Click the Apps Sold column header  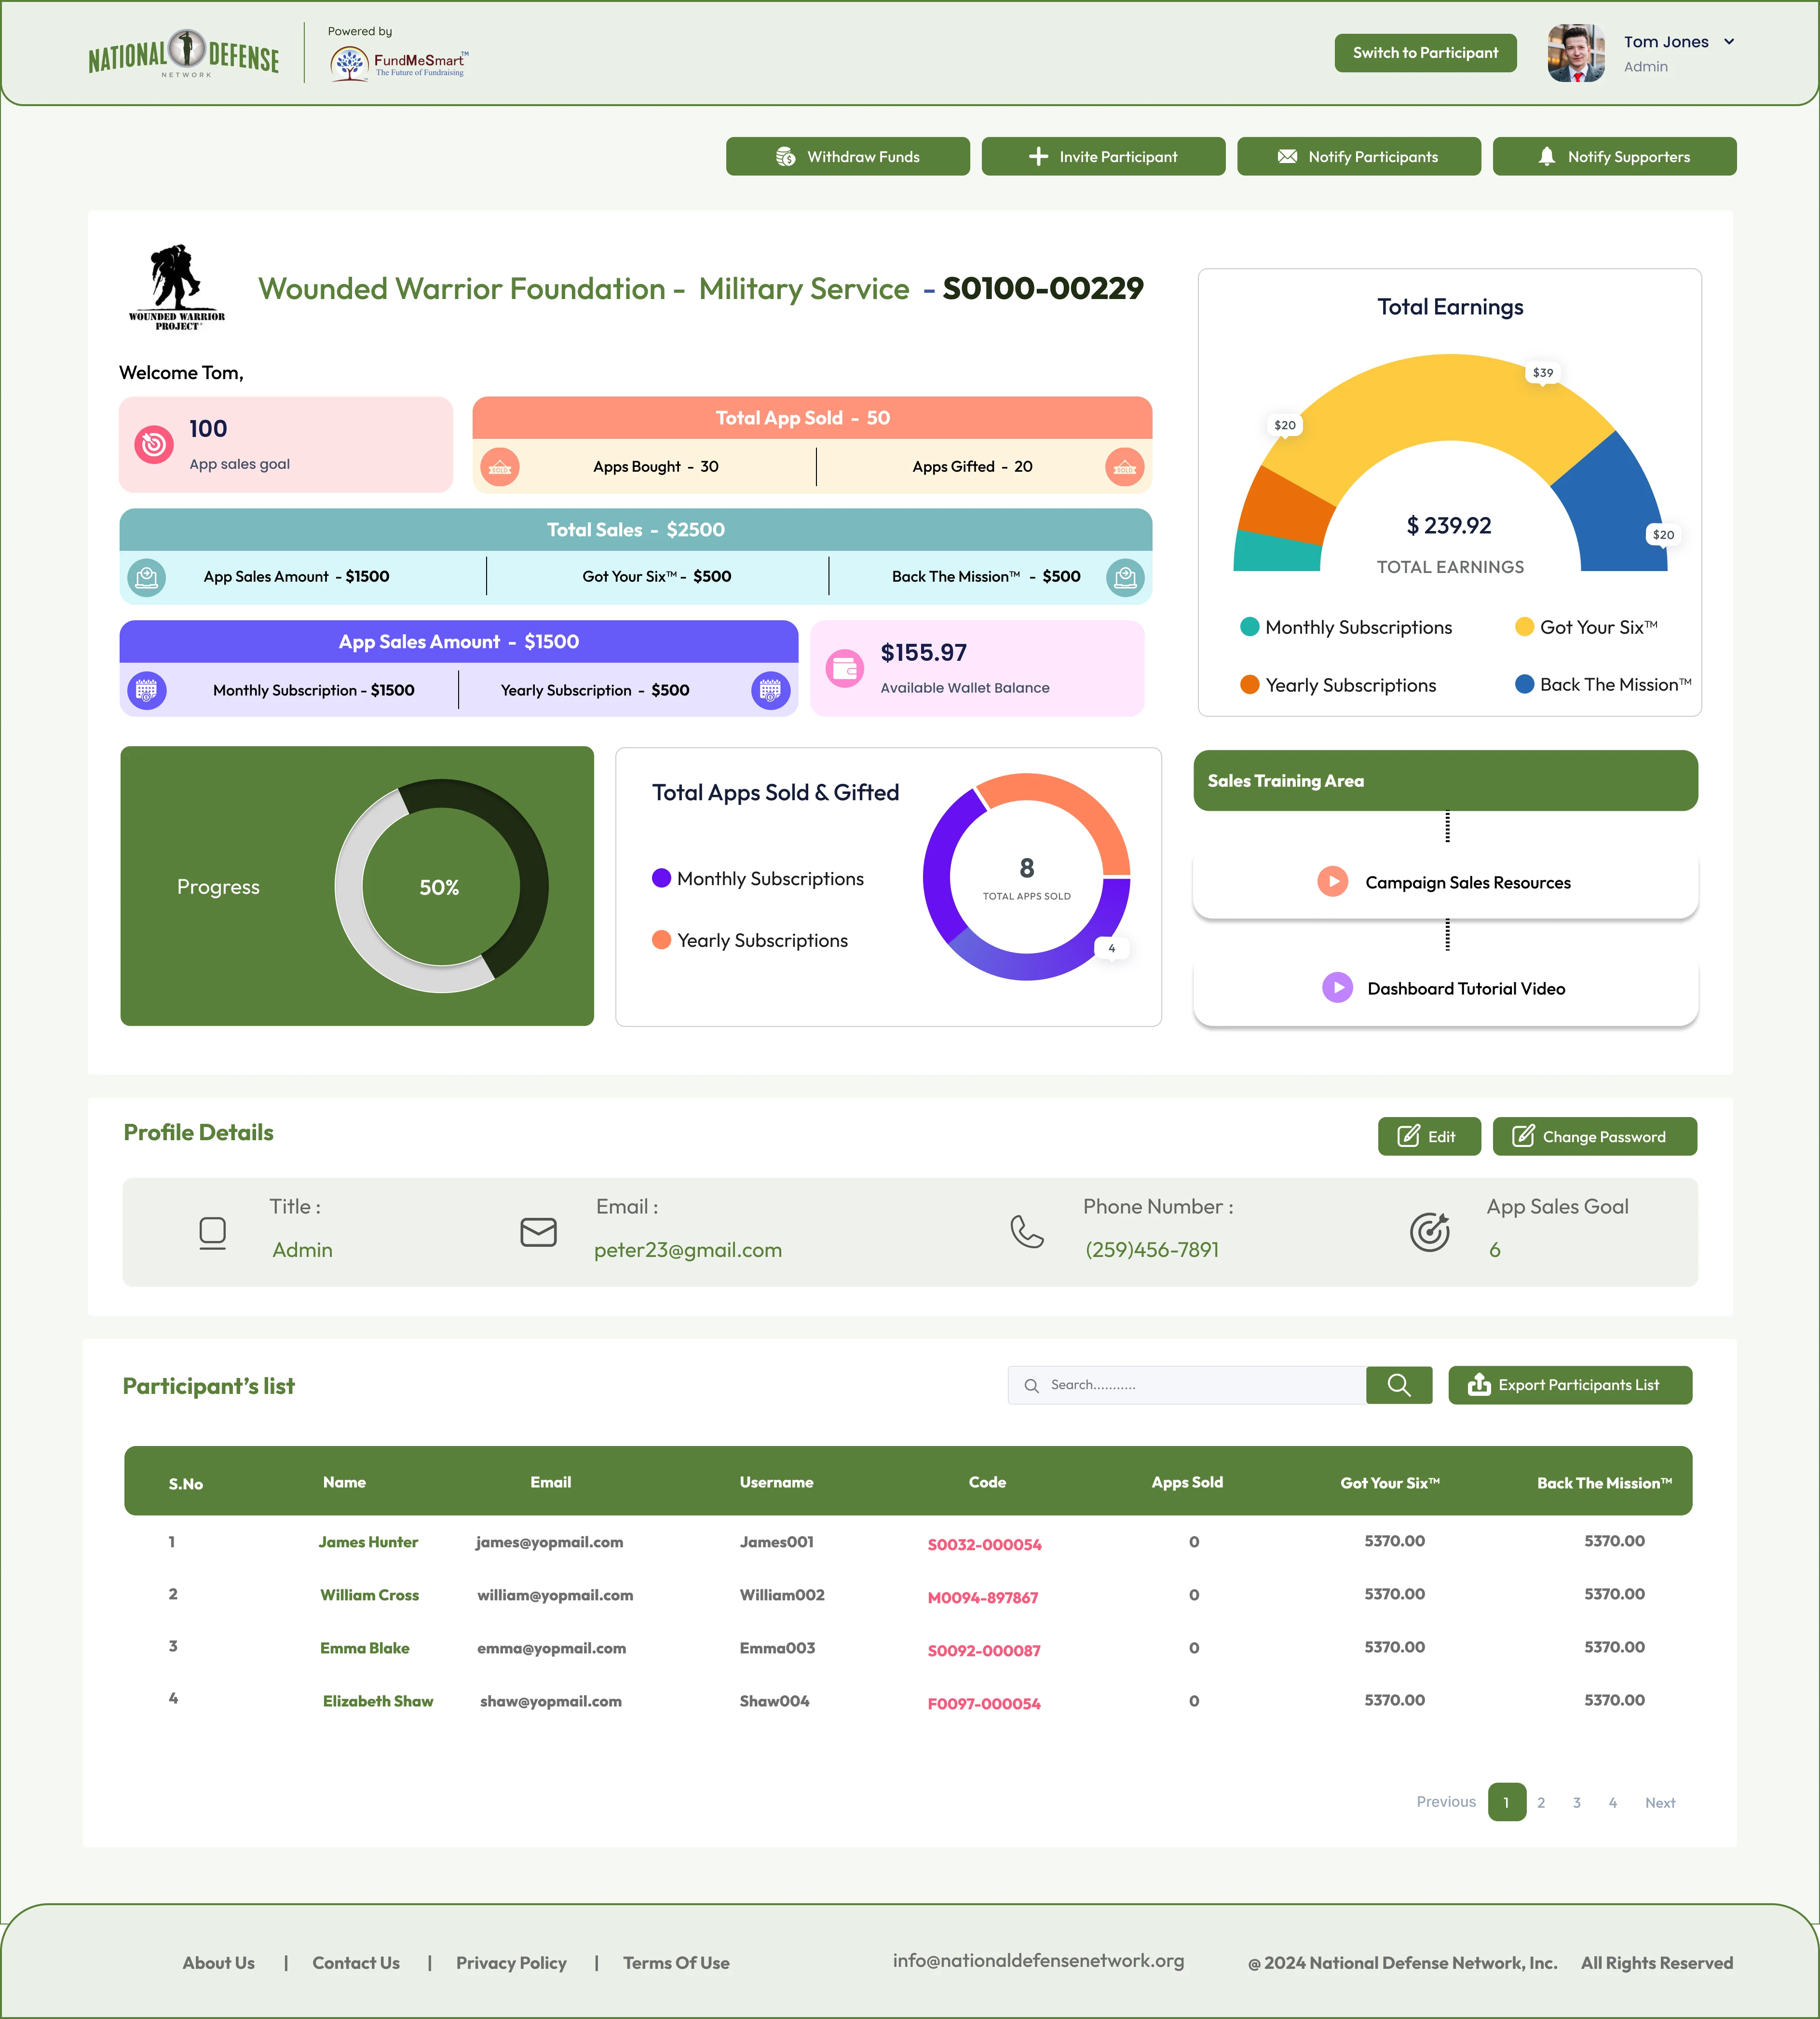[1187, 1482]
